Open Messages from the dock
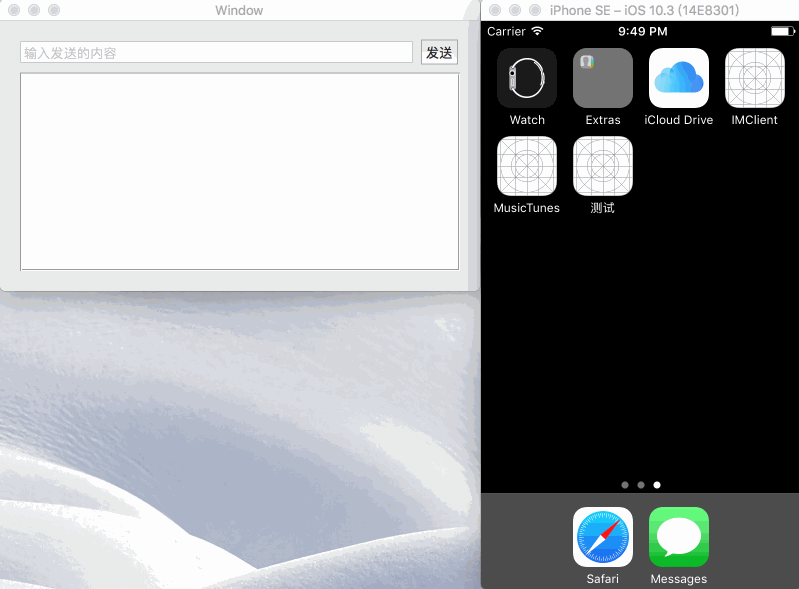The width and height of the screenshot is (799, 589). point(679,537)
